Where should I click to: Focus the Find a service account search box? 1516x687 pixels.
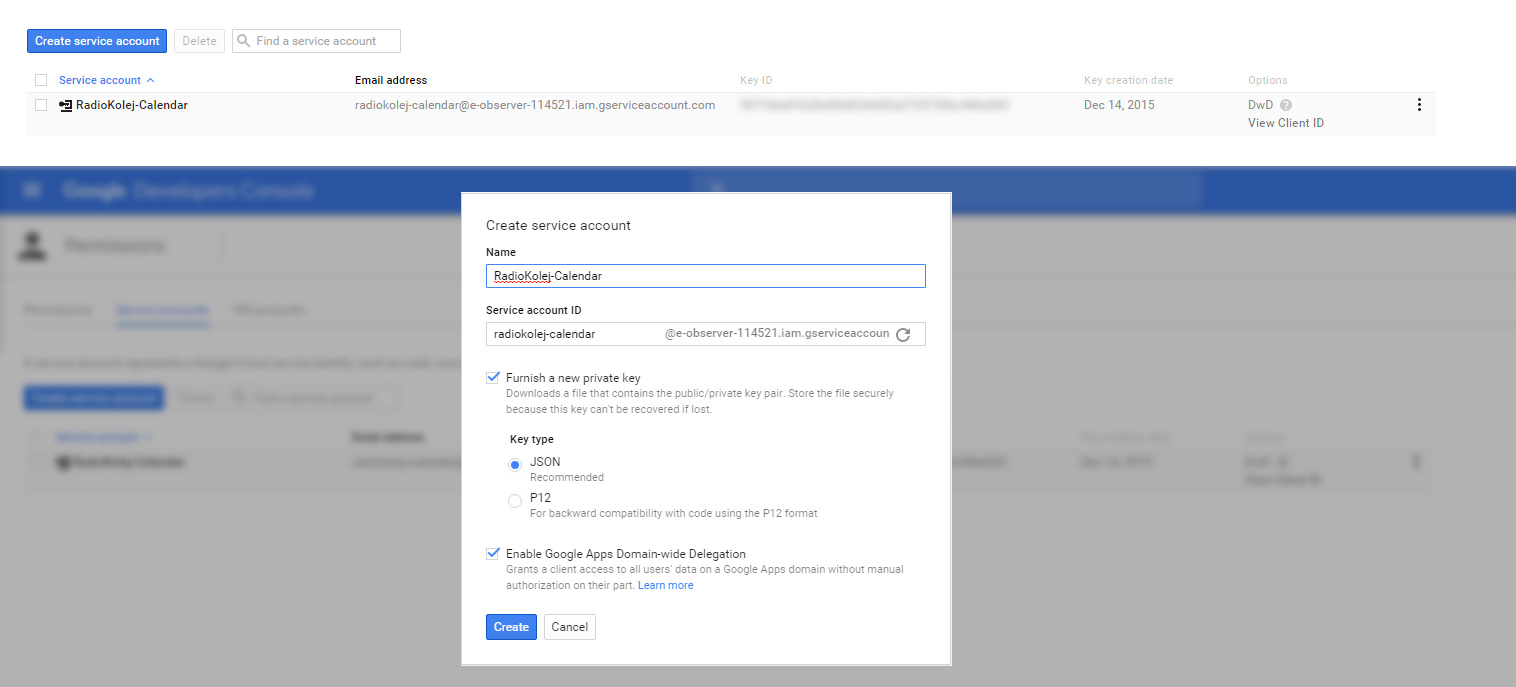pos(317,41)
